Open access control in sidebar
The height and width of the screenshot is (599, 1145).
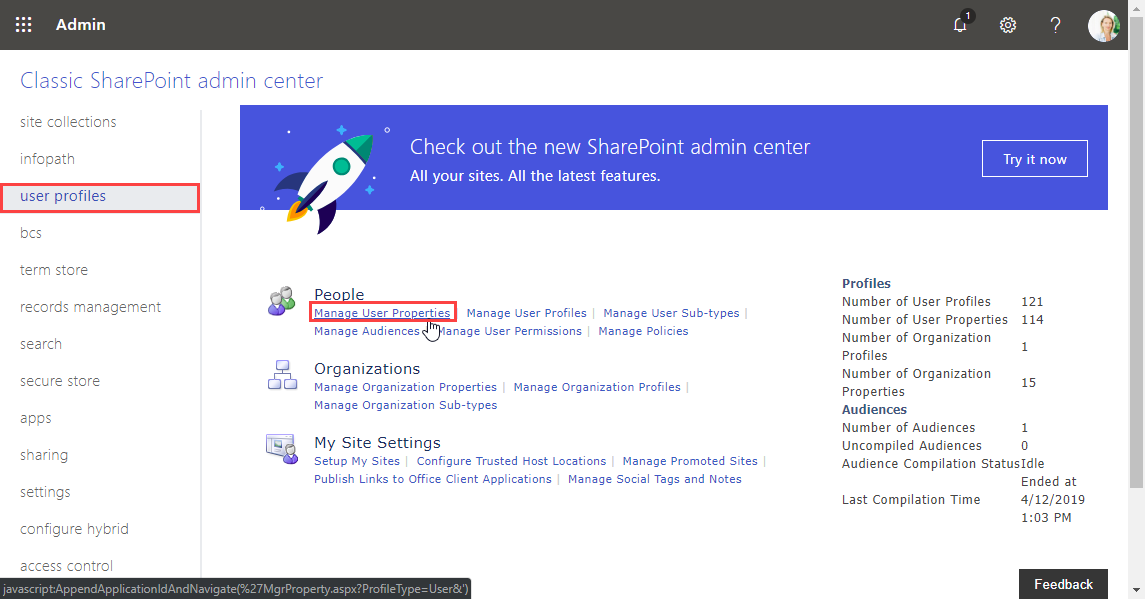tap(66, 566)
